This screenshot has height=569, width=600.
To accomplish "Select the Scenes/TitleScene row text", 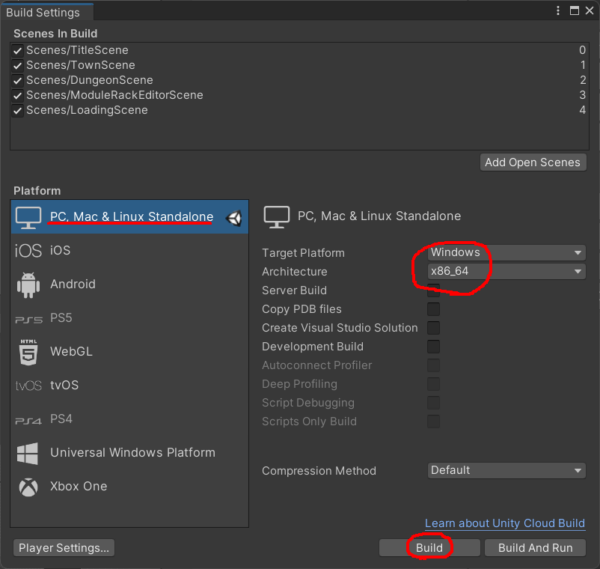I will click(77, 50).
